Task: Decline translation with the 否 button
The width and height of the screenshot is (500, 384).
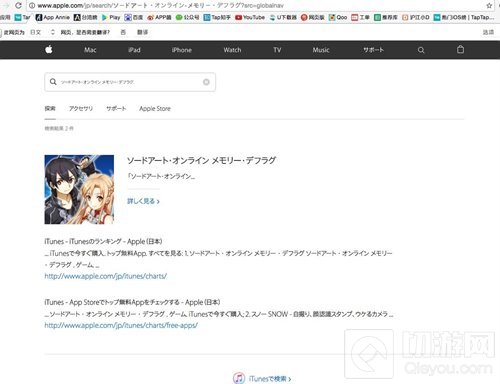Action: [123, 32]
